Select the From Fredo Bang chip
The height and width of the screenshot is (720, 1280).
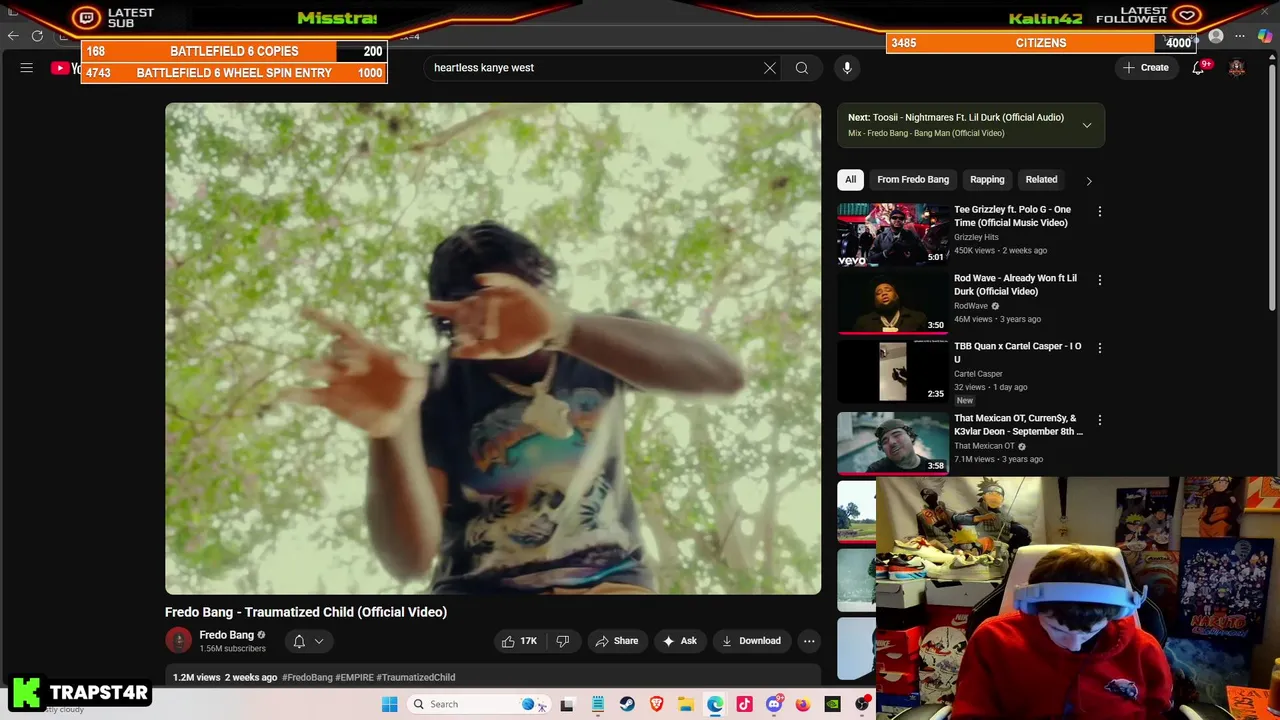(913, 180)
